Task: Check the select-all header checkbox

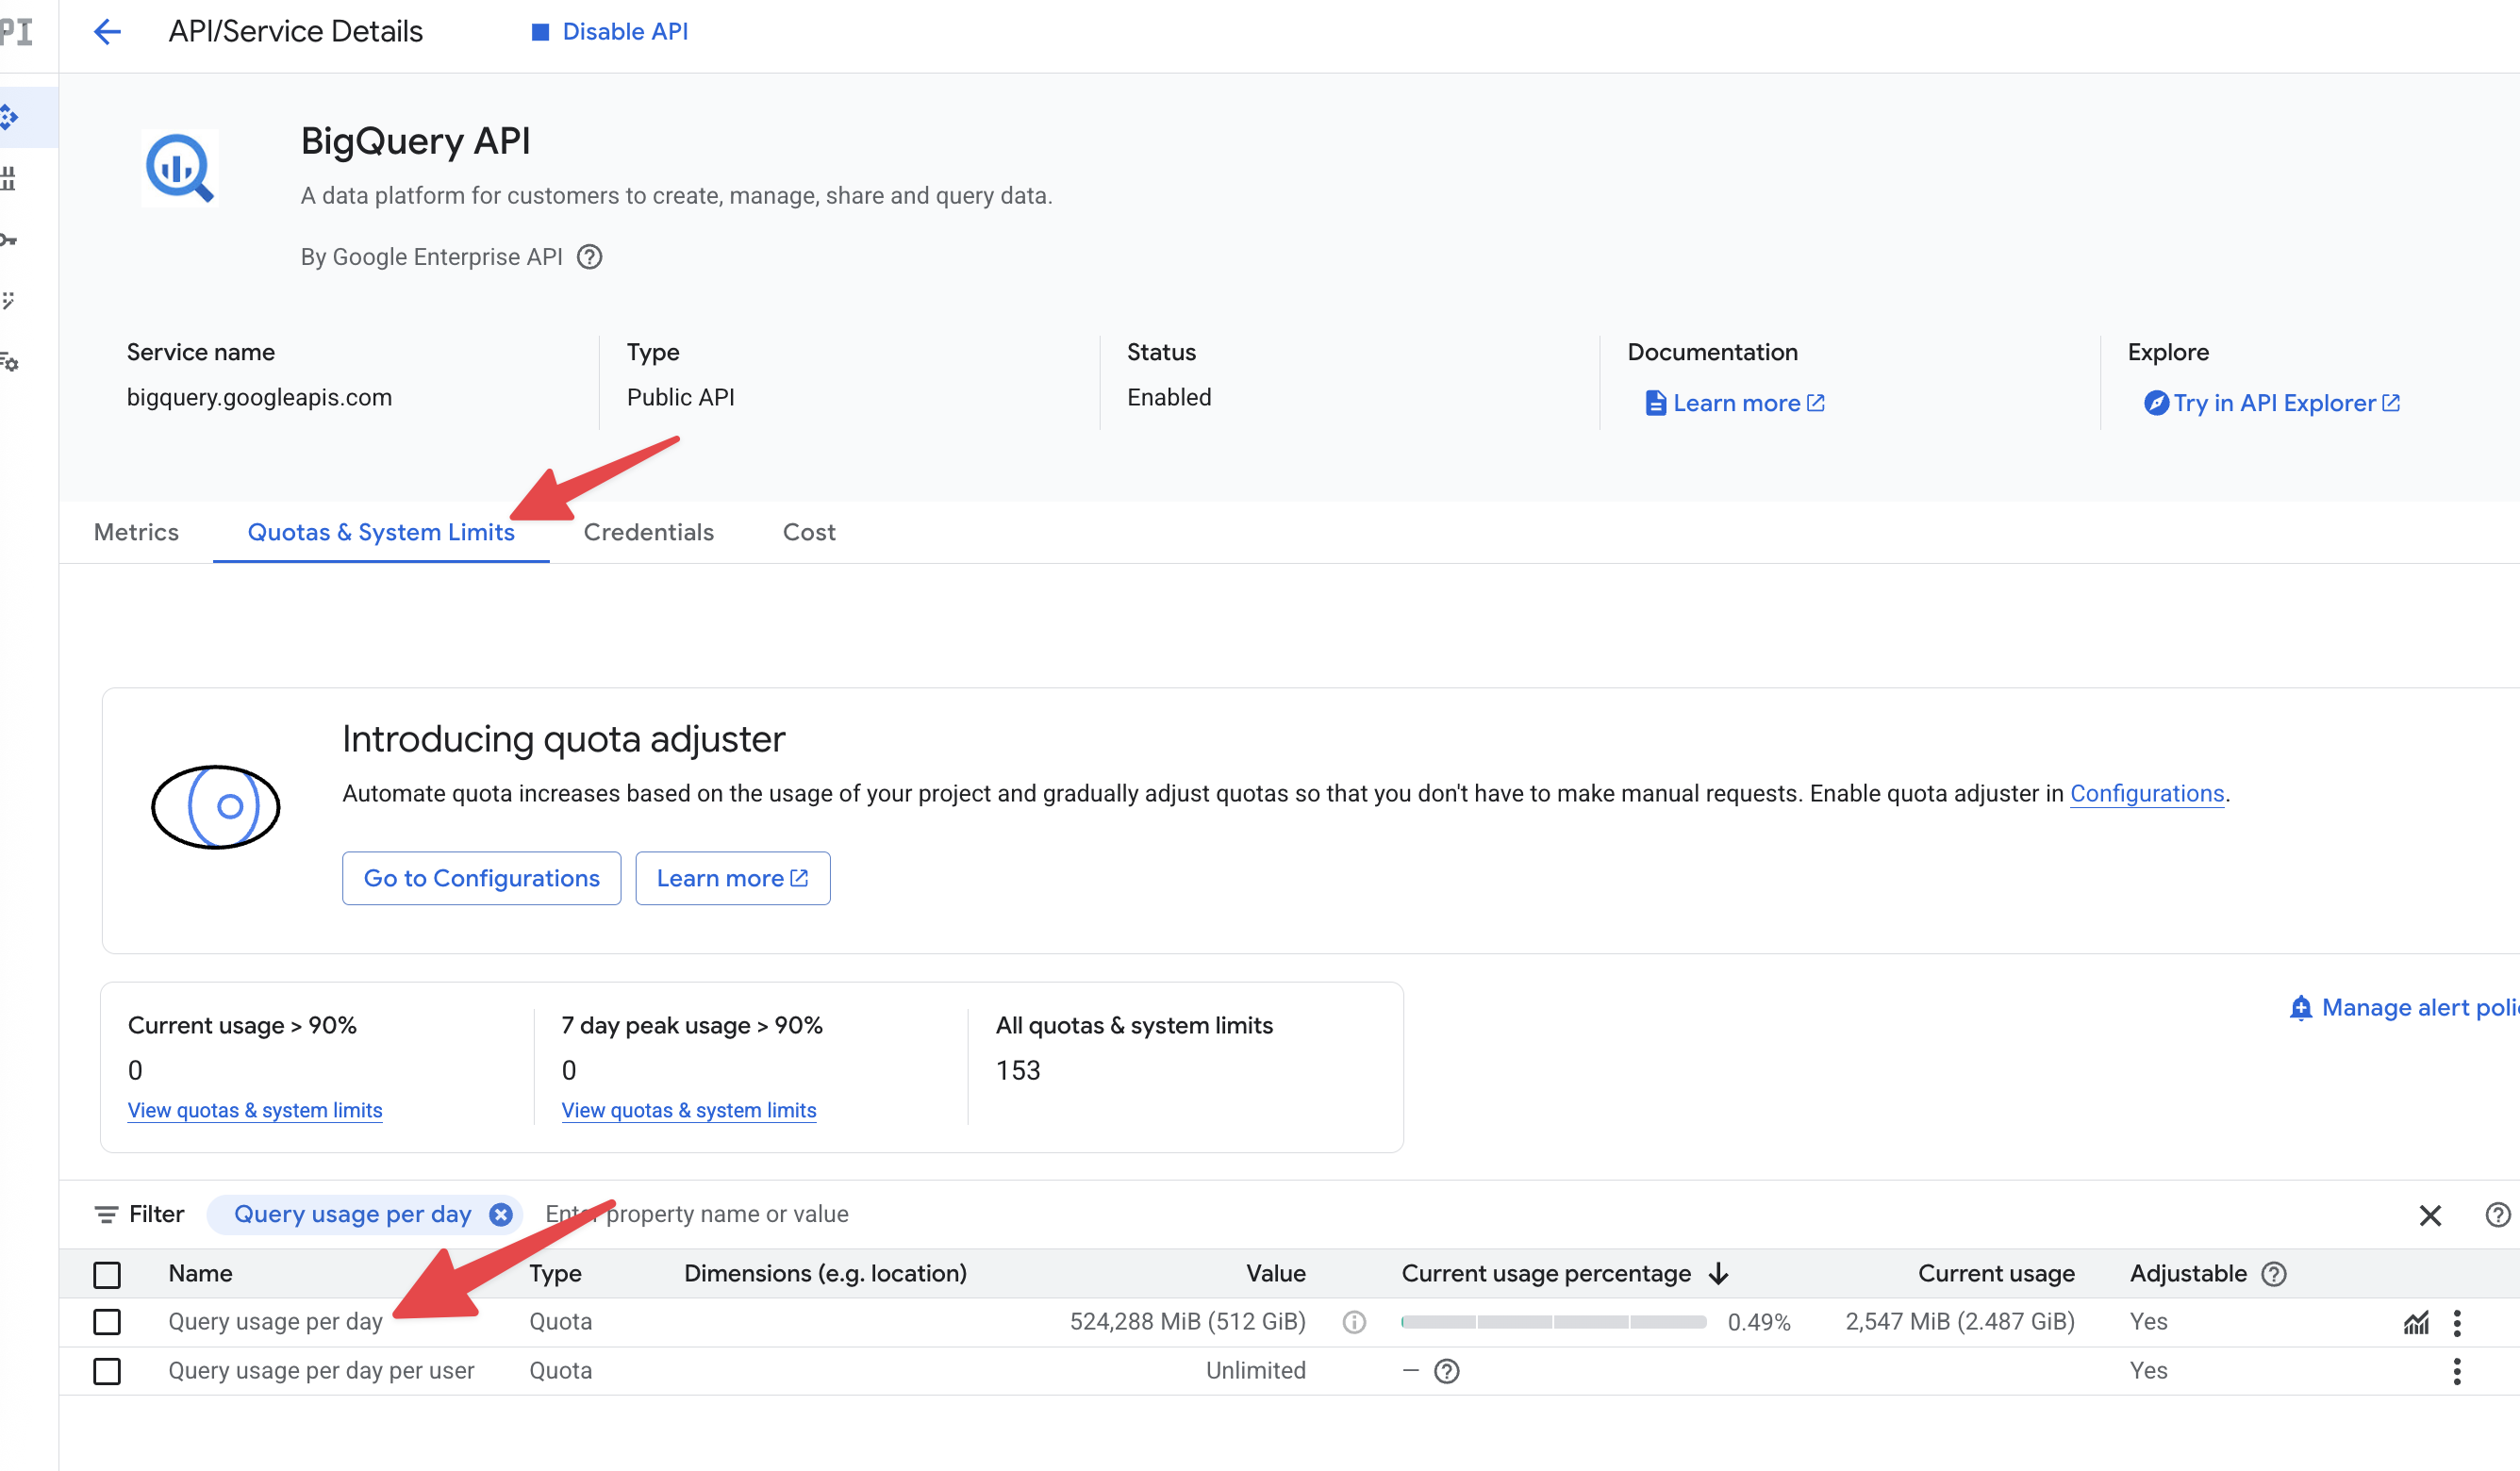Action: point(107,1275)
